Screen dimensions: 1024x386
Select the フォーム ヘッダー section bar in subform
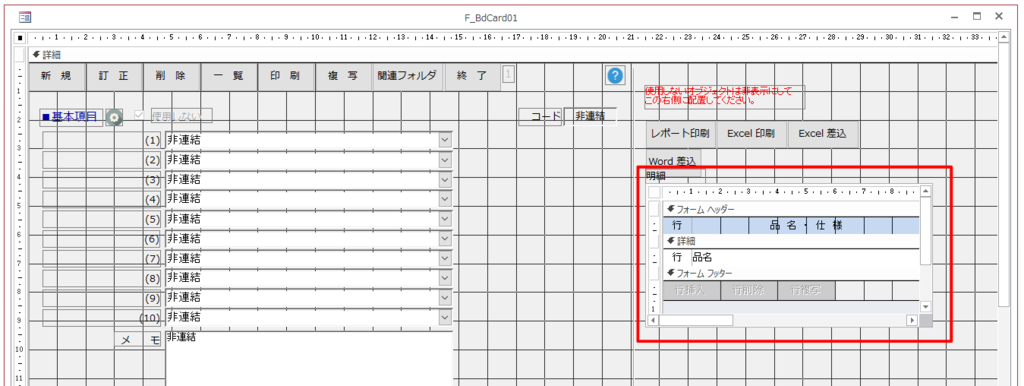pos(792,209)
